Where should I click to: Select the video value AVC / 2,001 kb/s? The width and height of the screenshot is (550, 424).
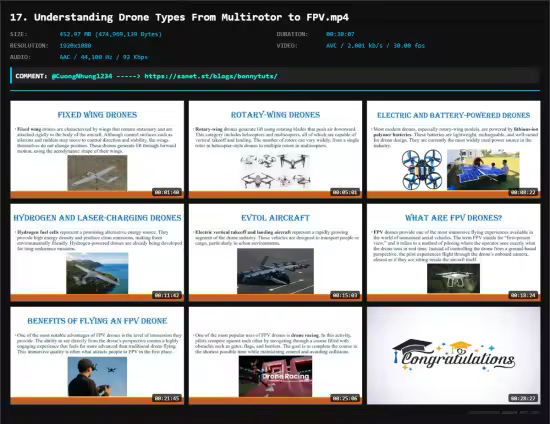375,46
